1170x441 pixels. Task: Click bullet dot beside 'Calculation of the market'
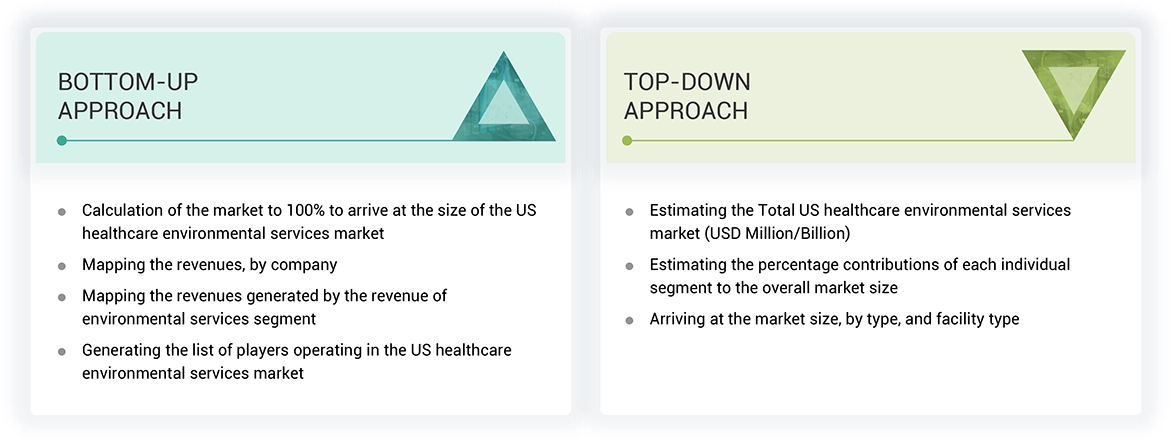[62, 212]
